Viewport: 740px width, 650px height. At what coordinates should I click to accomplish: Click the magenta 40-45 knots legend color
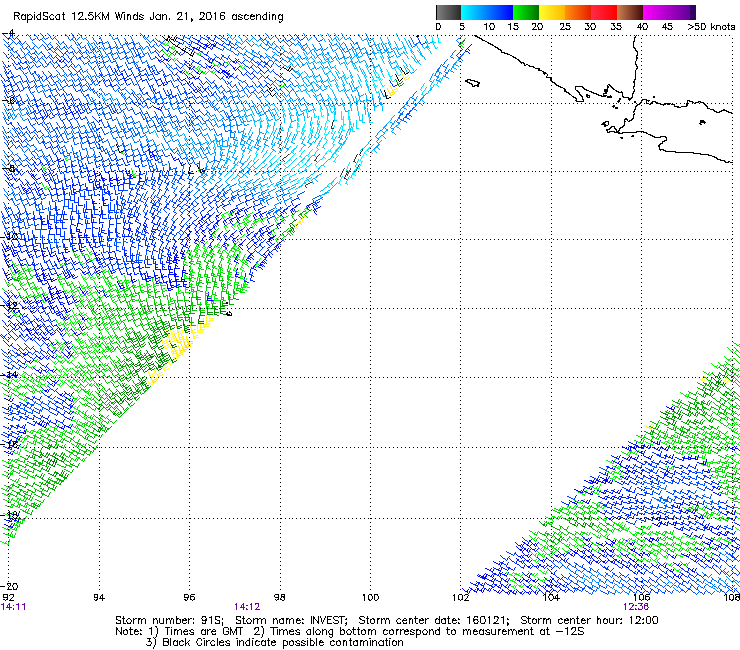tap(656, 12)
